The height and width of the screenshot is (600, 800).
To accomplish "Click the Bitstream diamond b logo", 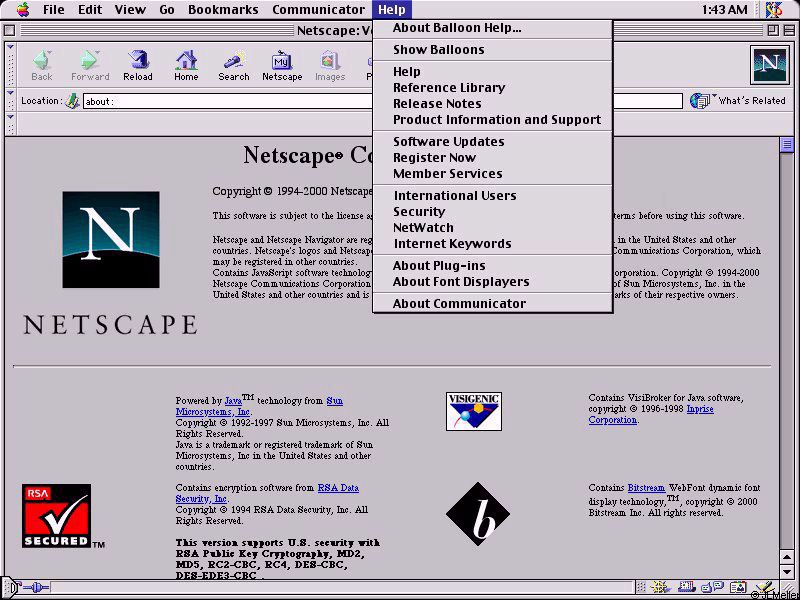I will tap(478, 514).
